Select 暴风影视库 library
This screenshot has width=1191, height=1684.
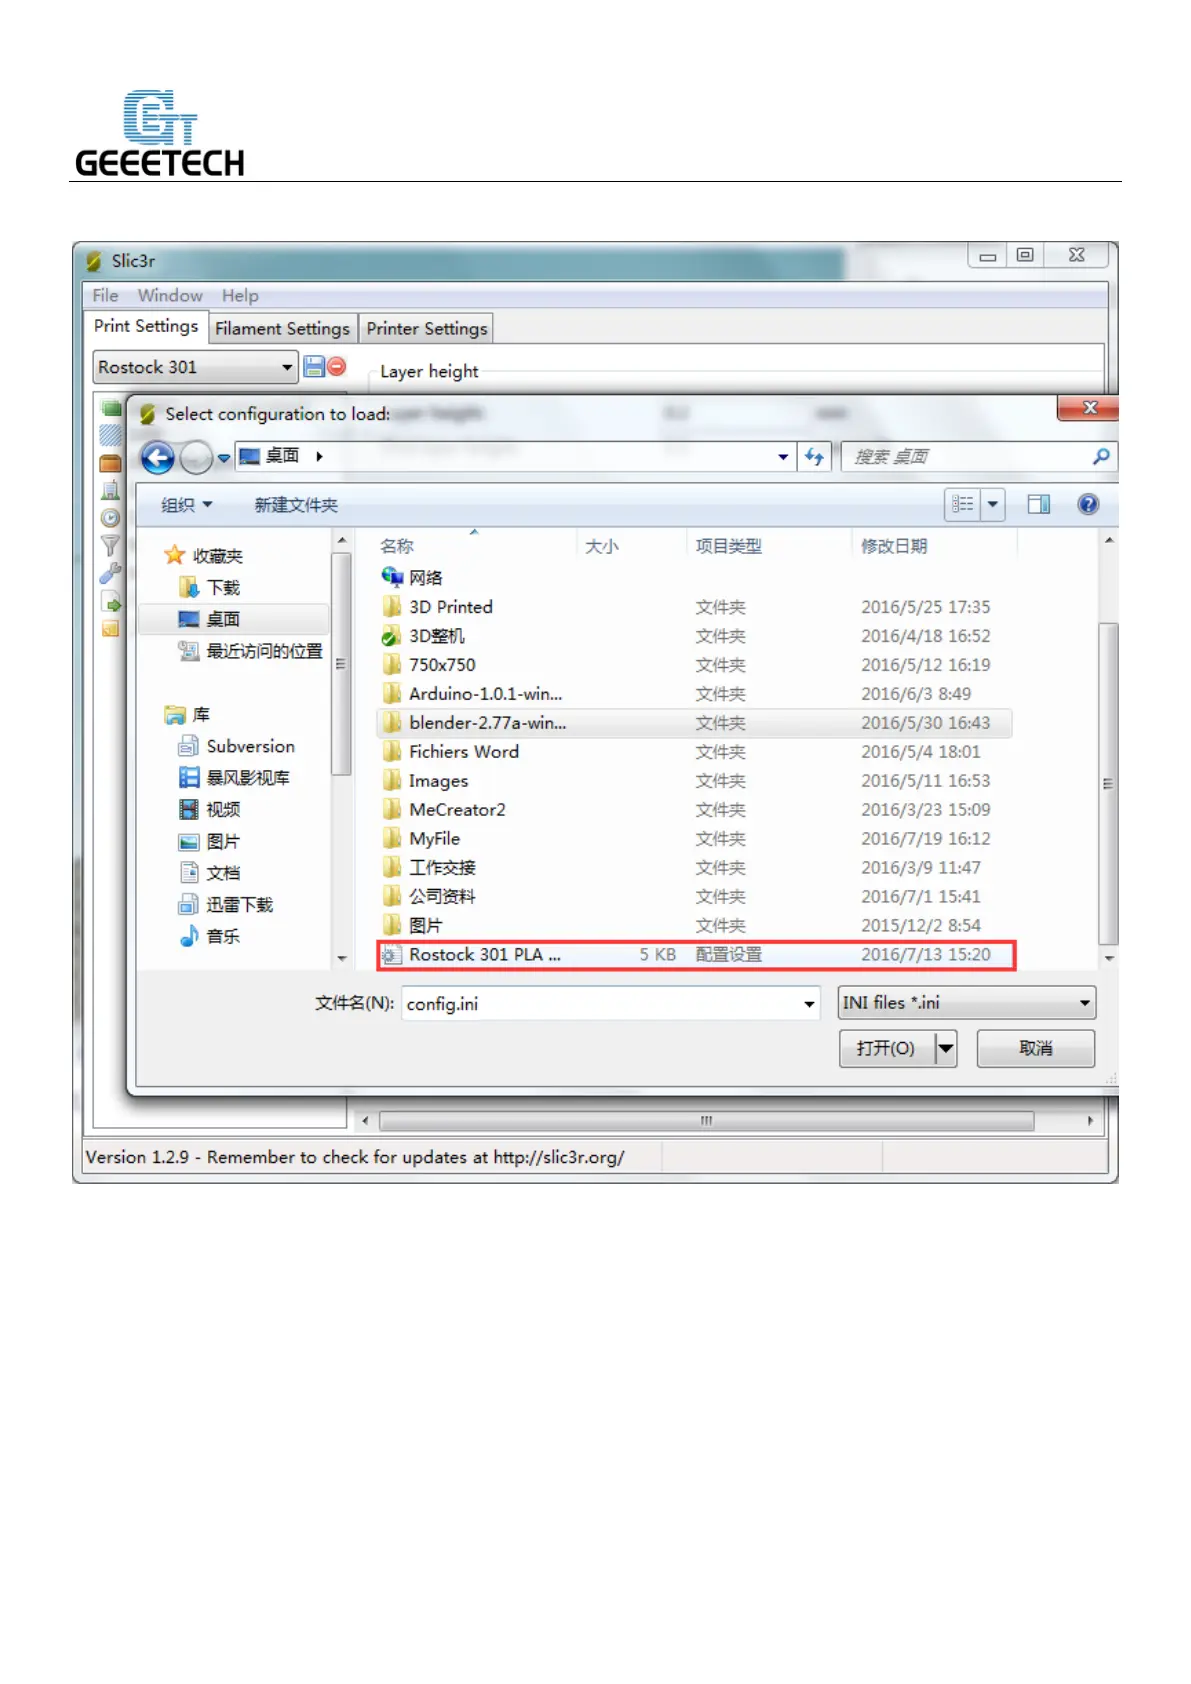tap(235, 778)
